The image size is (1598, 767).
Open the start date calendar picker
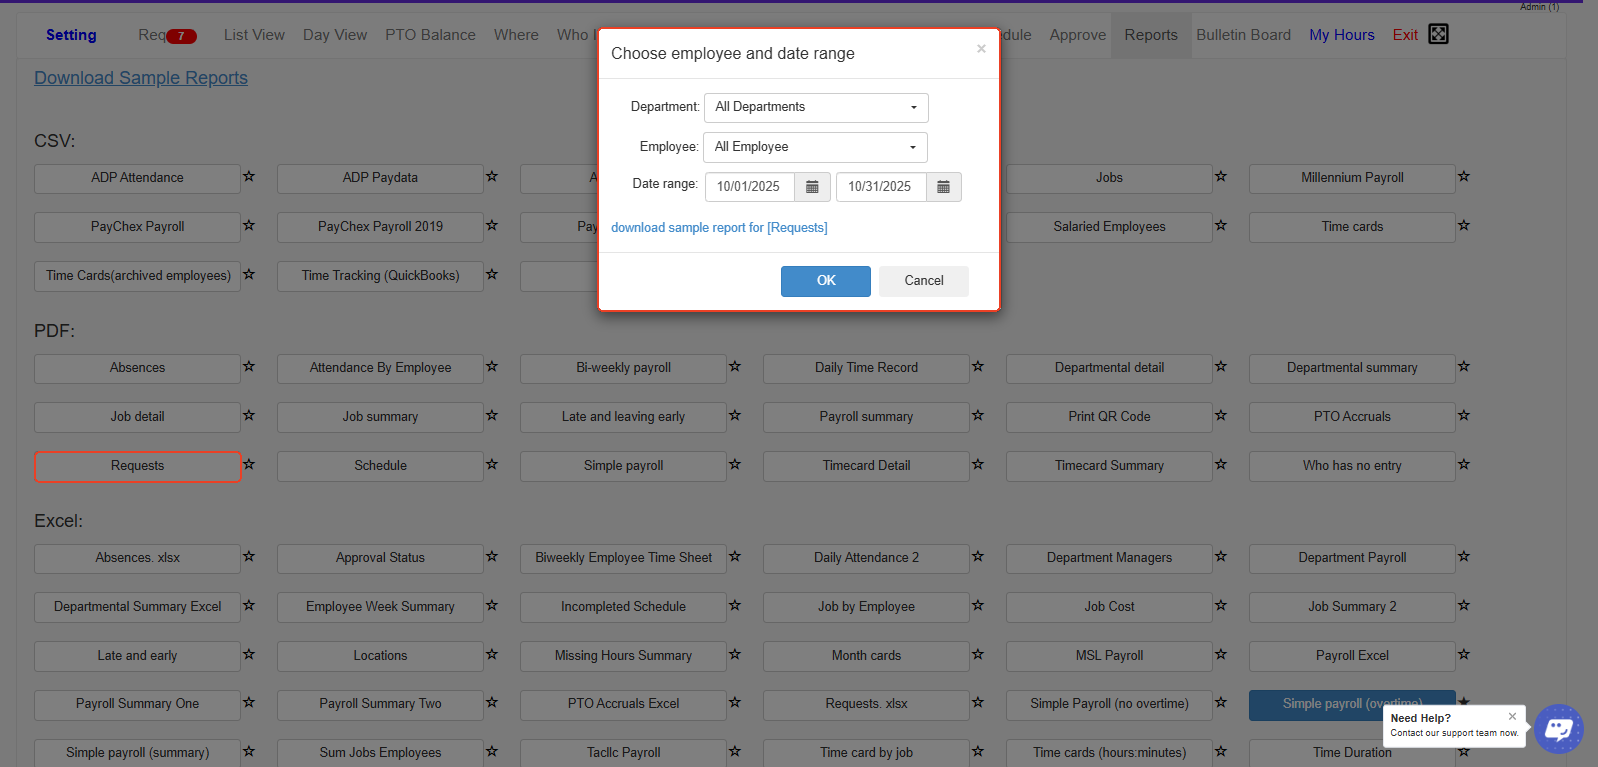(x=812, y=187)
